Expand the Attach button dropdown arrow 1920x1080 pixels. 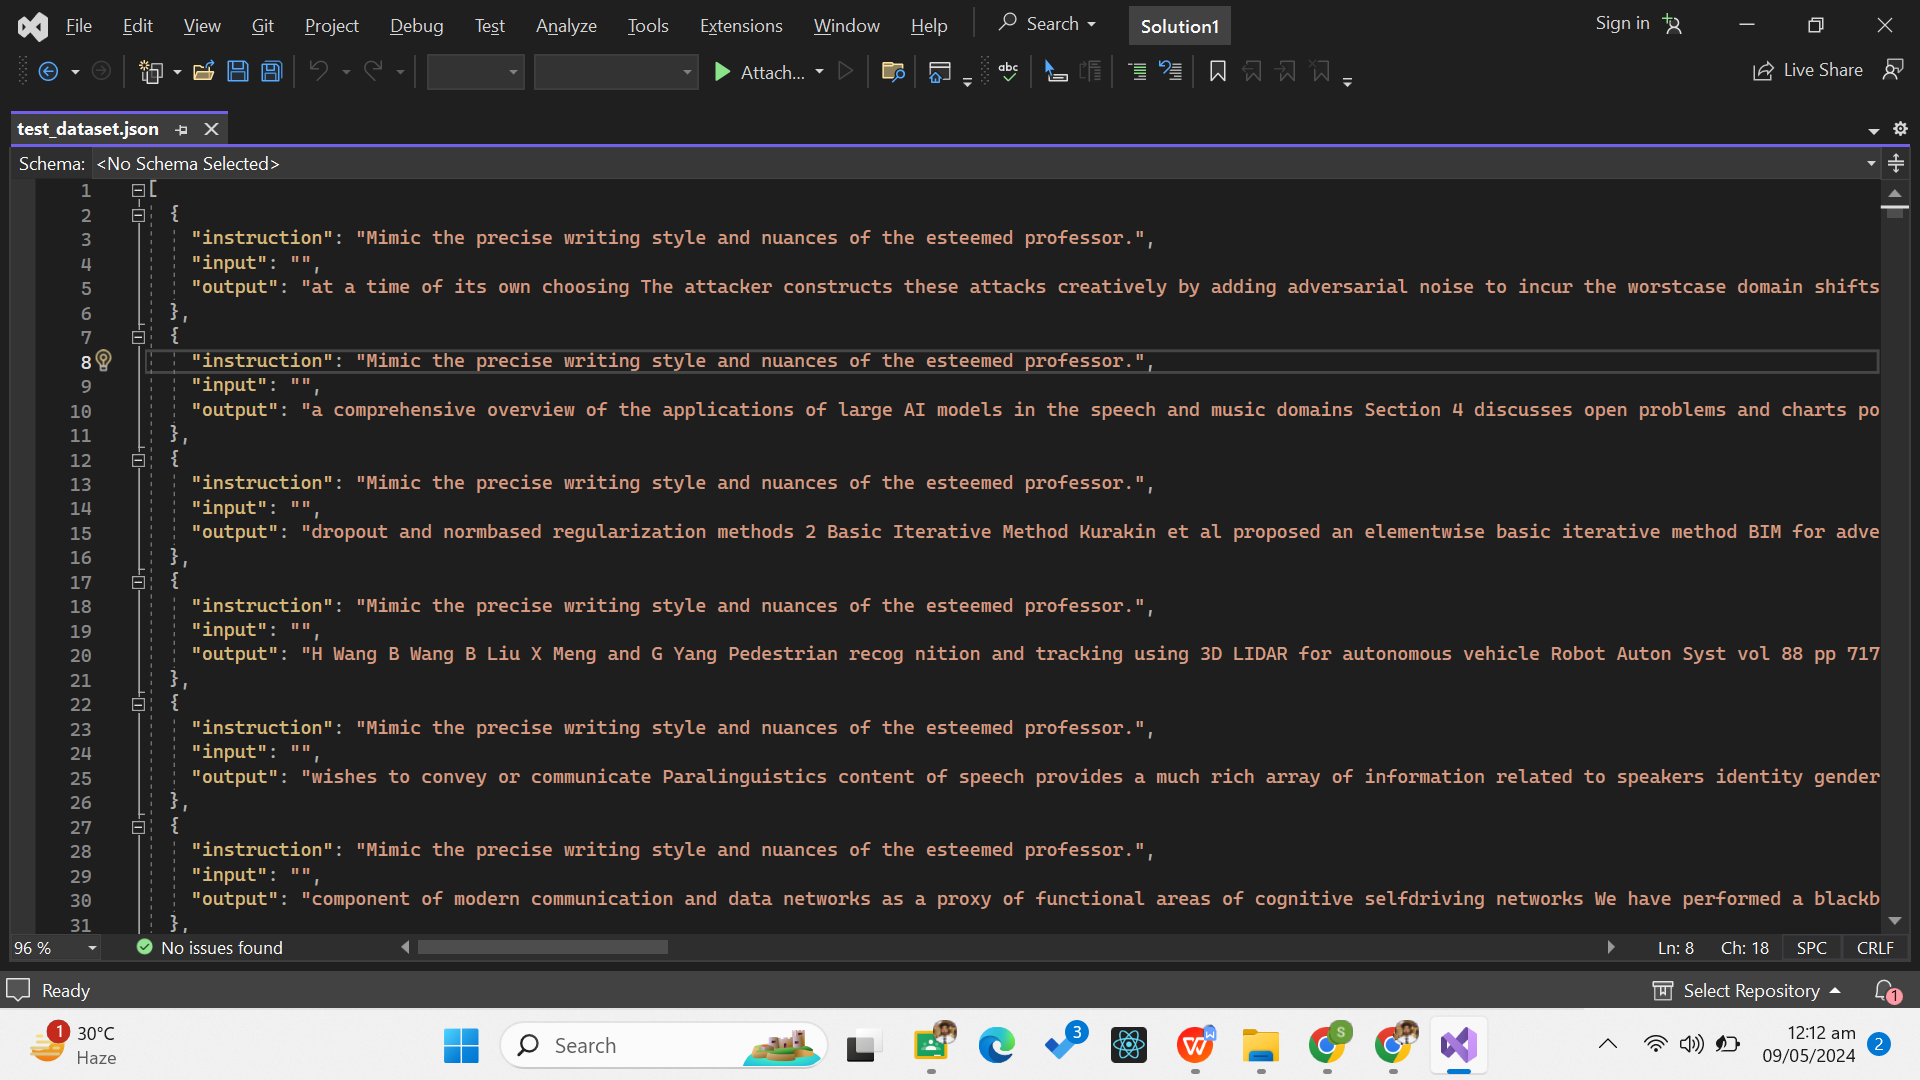tap(819, 71)
